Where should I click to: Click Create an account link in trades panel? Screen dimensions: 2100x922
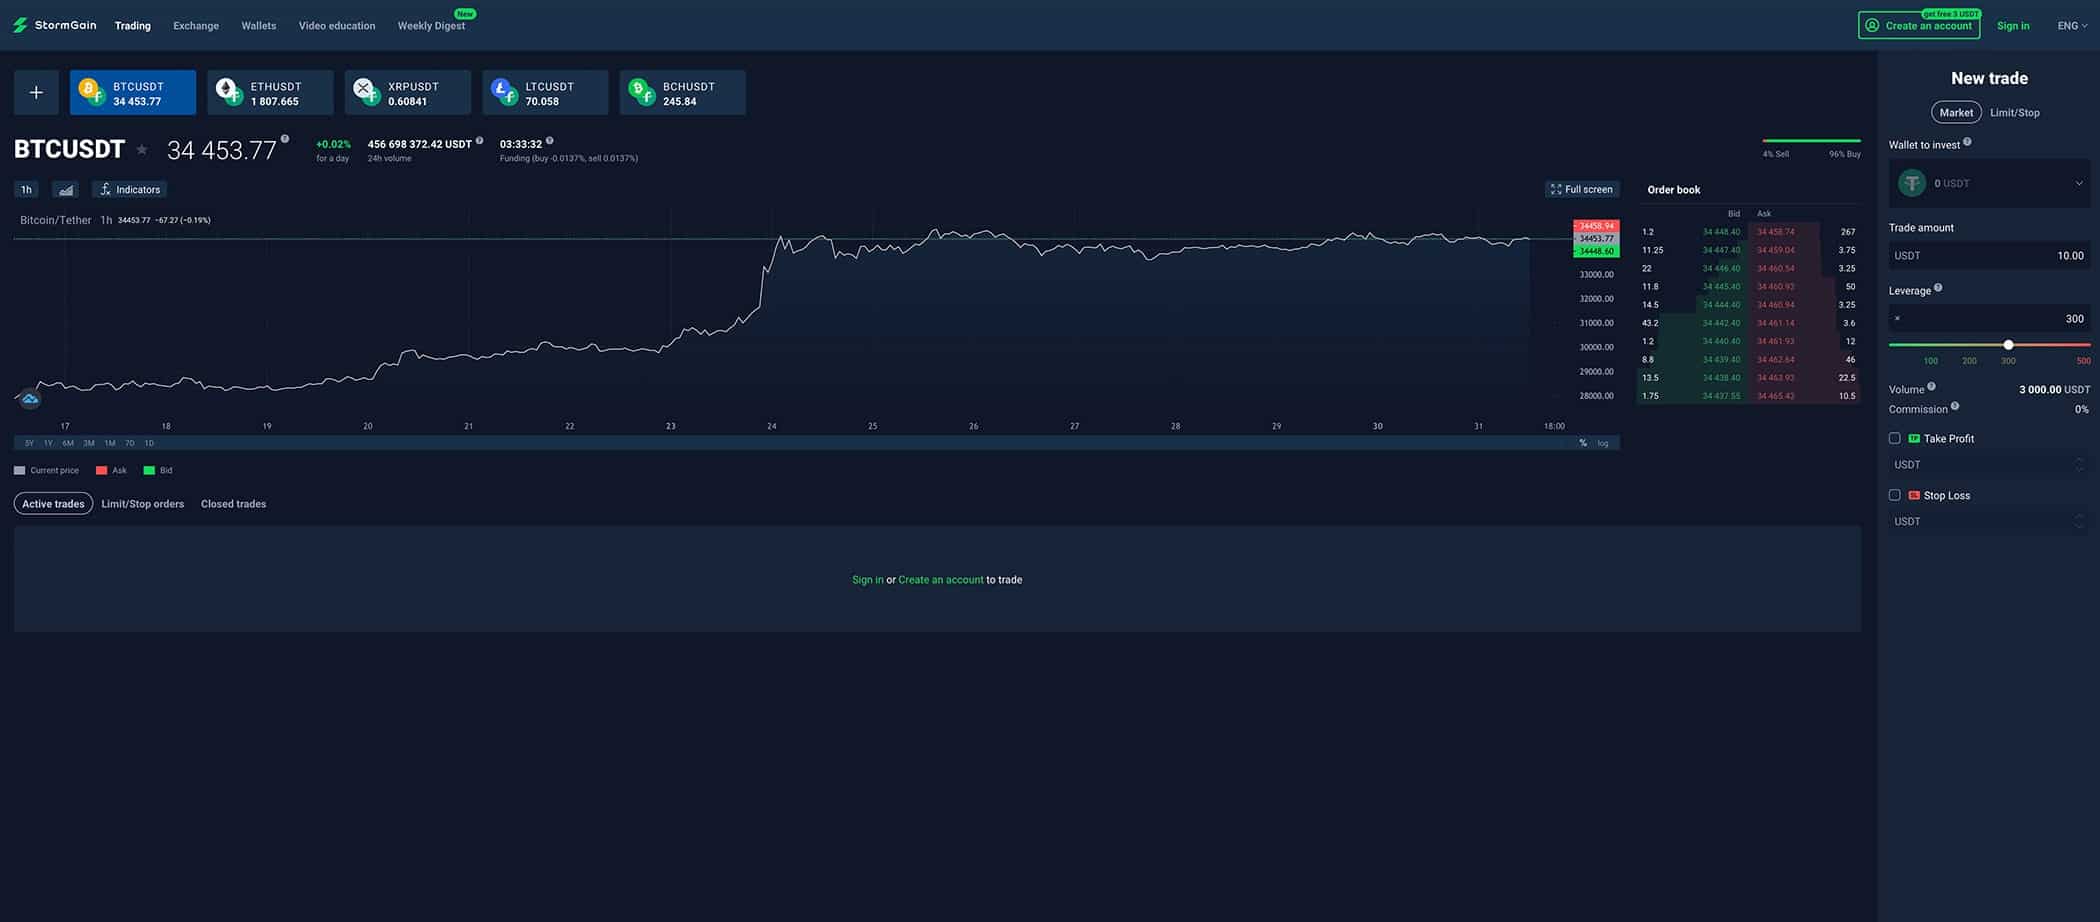point(940,580)
